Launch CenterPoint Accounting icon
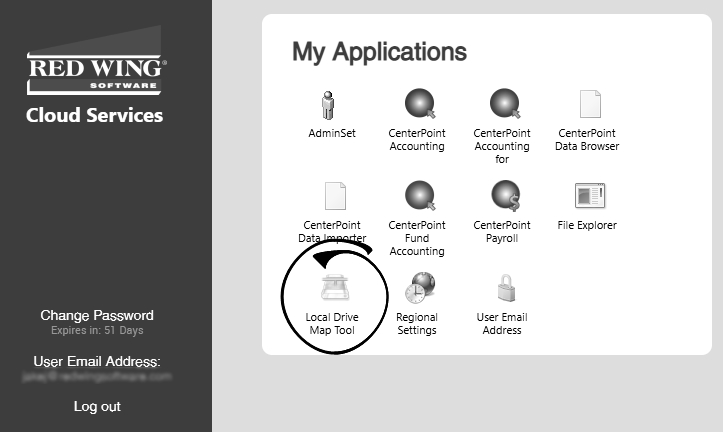The image size is (723, 432). (420, 104)
